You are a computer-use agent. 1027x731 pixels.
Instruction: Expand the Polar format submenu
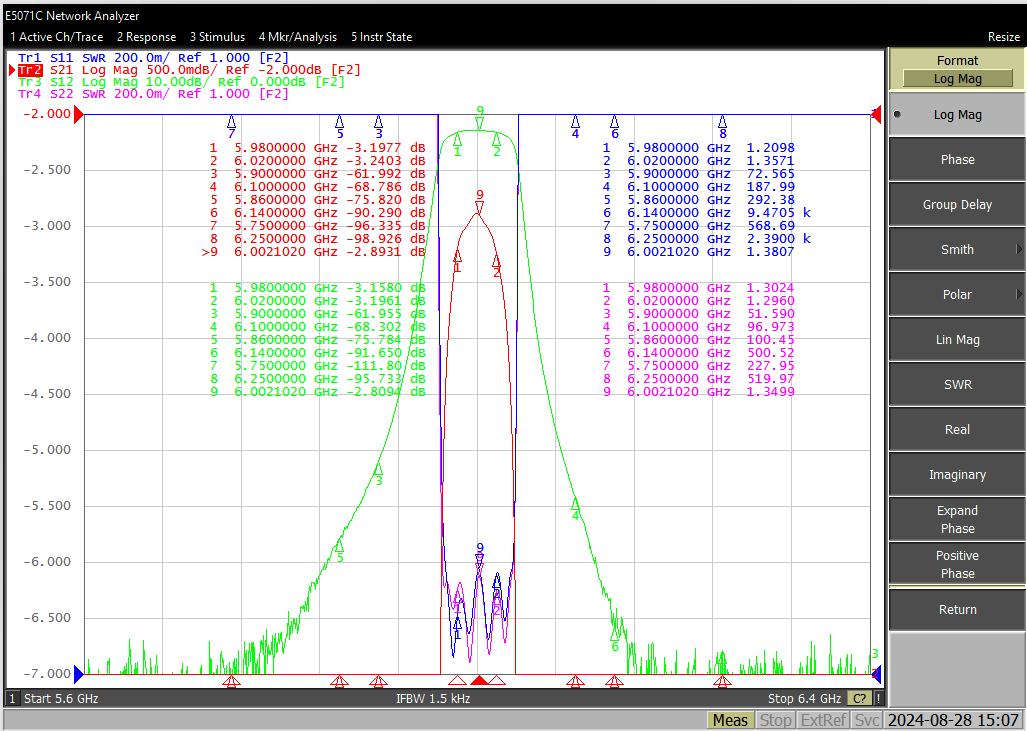pos(1018,295)
